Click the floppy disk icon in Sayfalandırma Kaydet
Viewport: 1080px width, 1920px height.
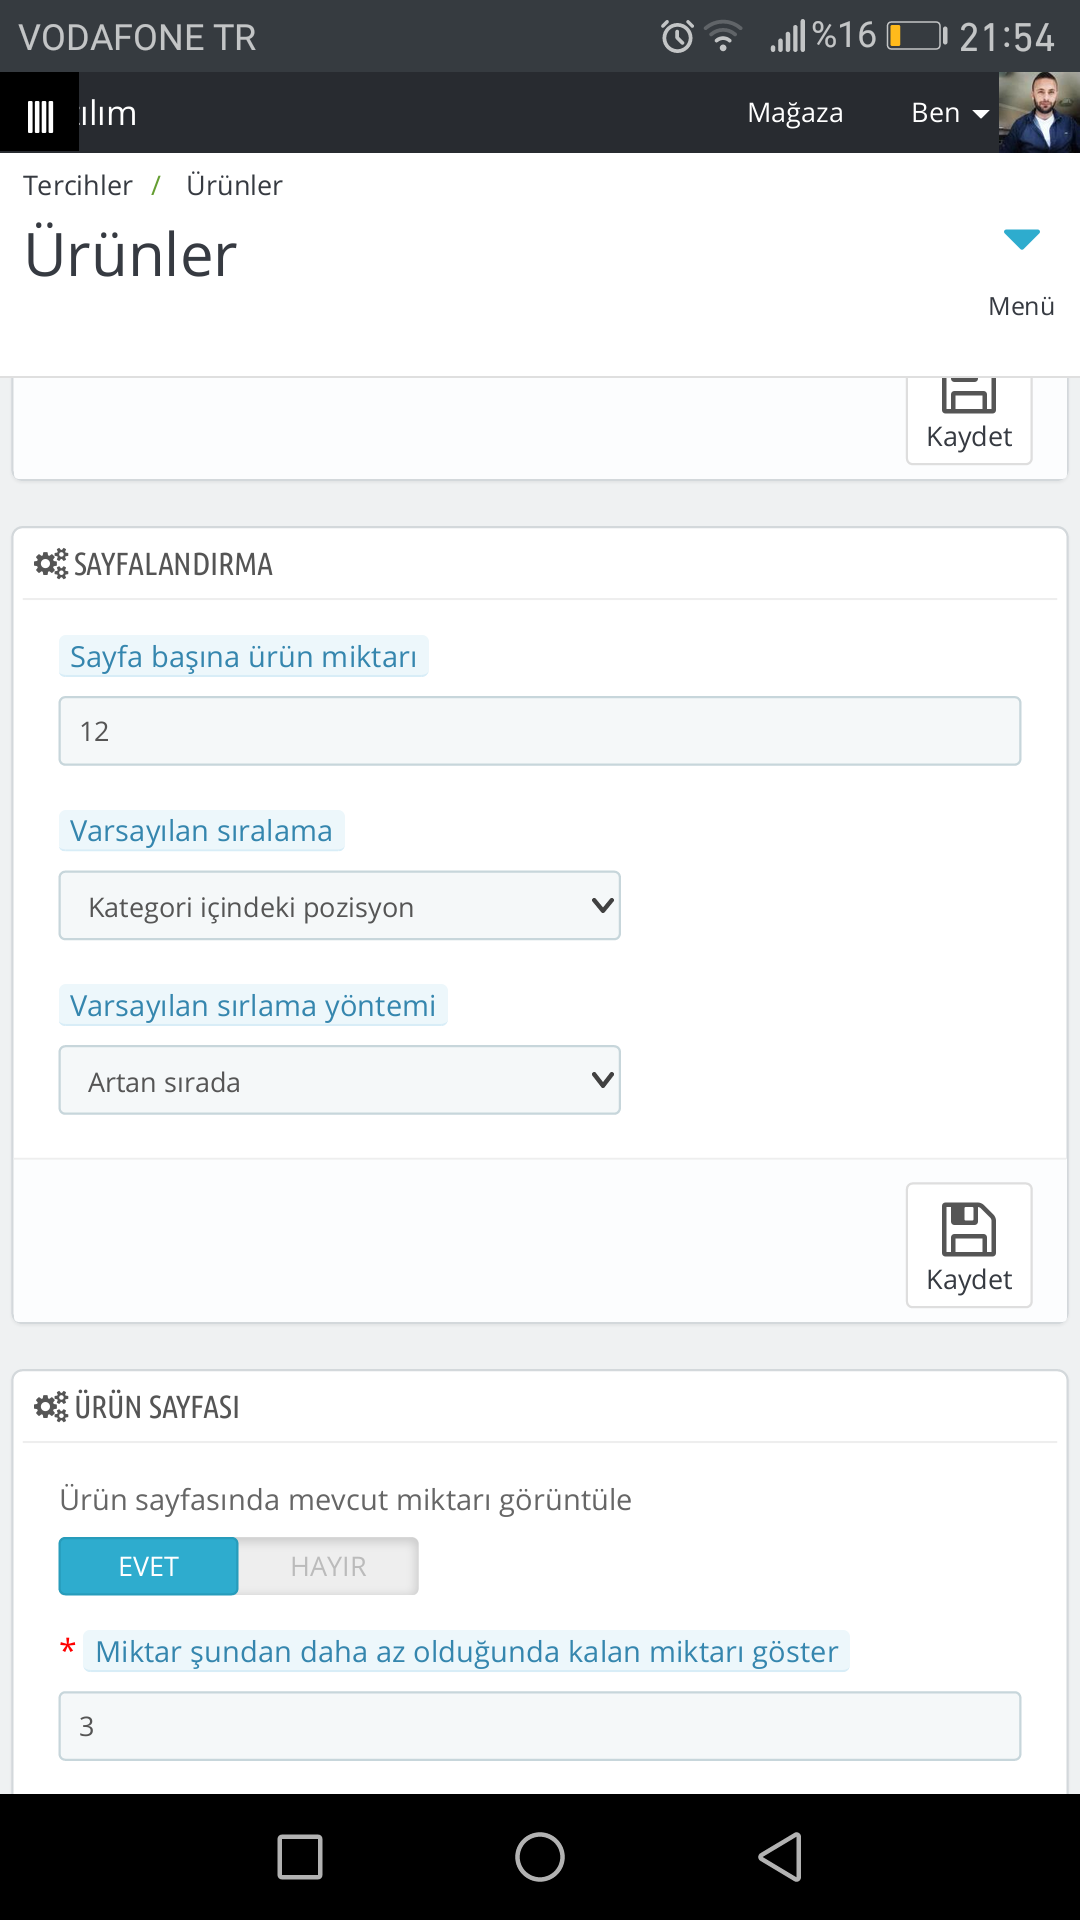(x=969, y=1229)
